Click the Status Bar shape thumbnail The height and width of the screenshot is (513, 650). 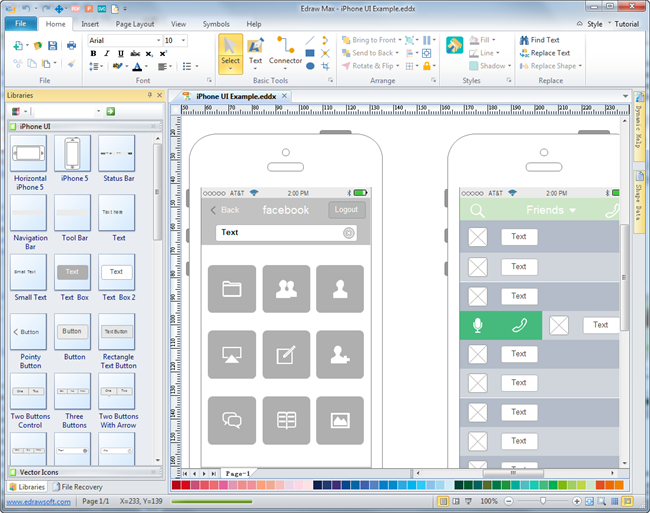coord(116,155)
